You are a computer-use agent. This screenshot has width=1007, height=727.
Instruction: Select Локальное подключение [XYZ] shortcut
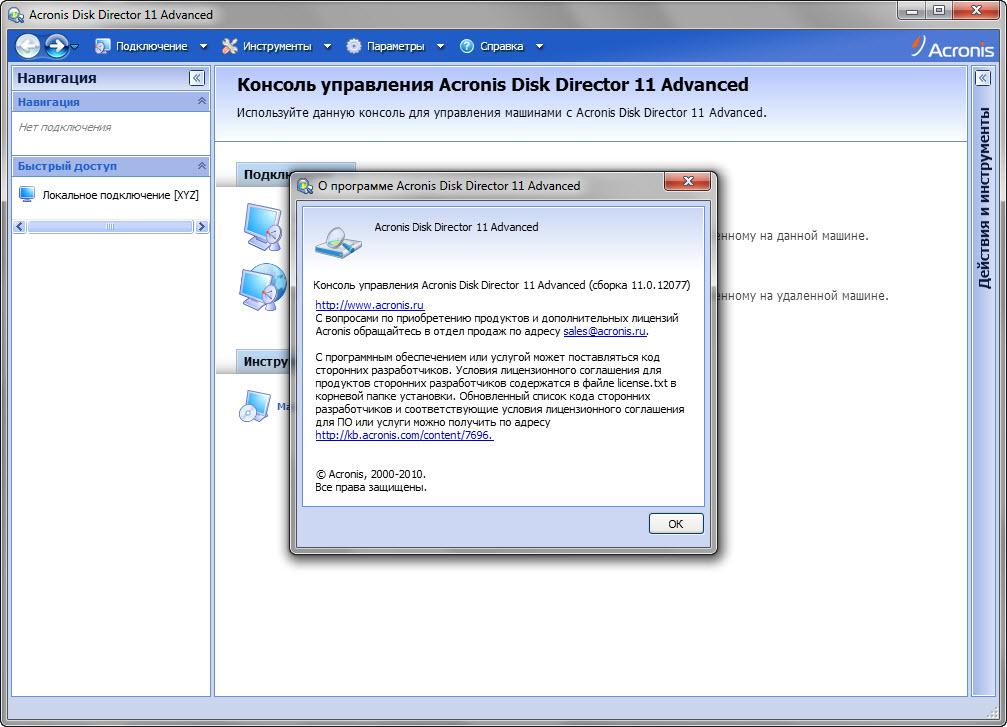coord(121,195)
